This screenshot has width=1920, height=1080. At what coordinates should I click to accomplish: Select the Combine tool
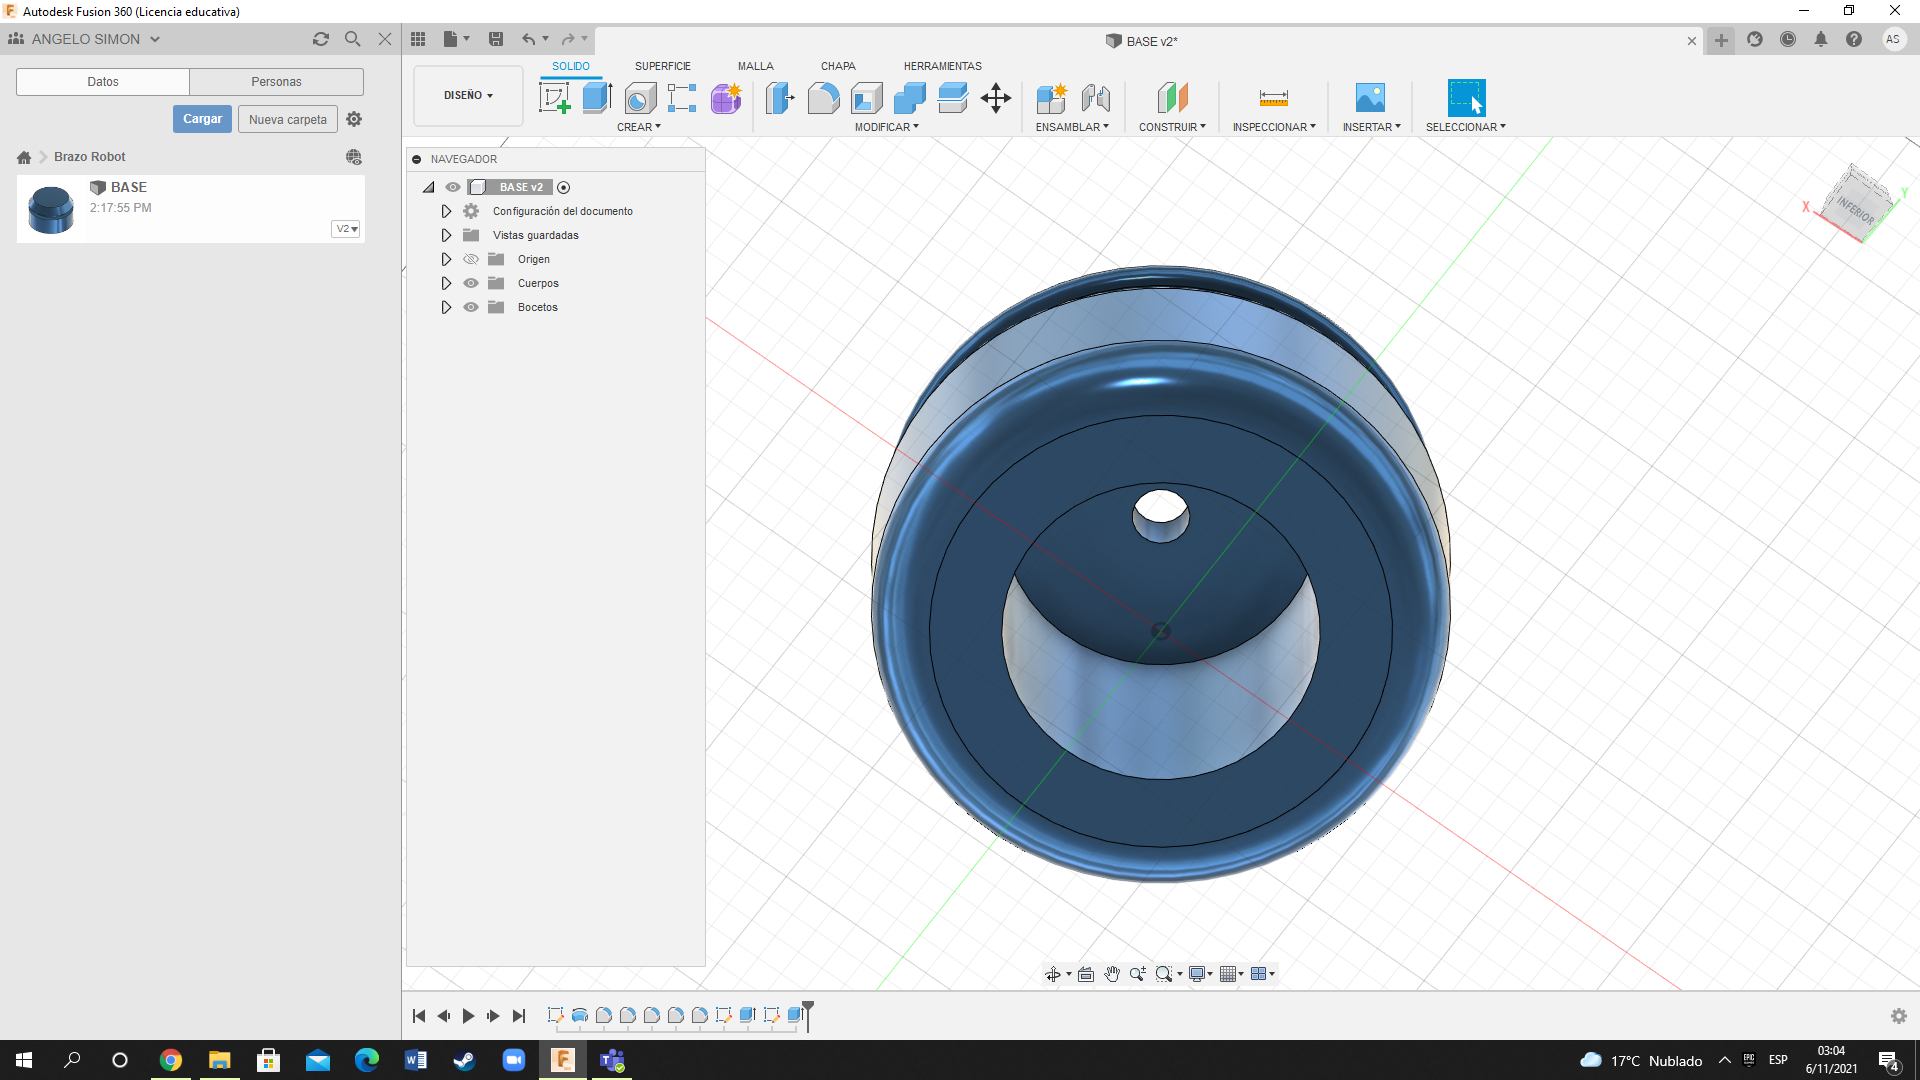point(910,98)
